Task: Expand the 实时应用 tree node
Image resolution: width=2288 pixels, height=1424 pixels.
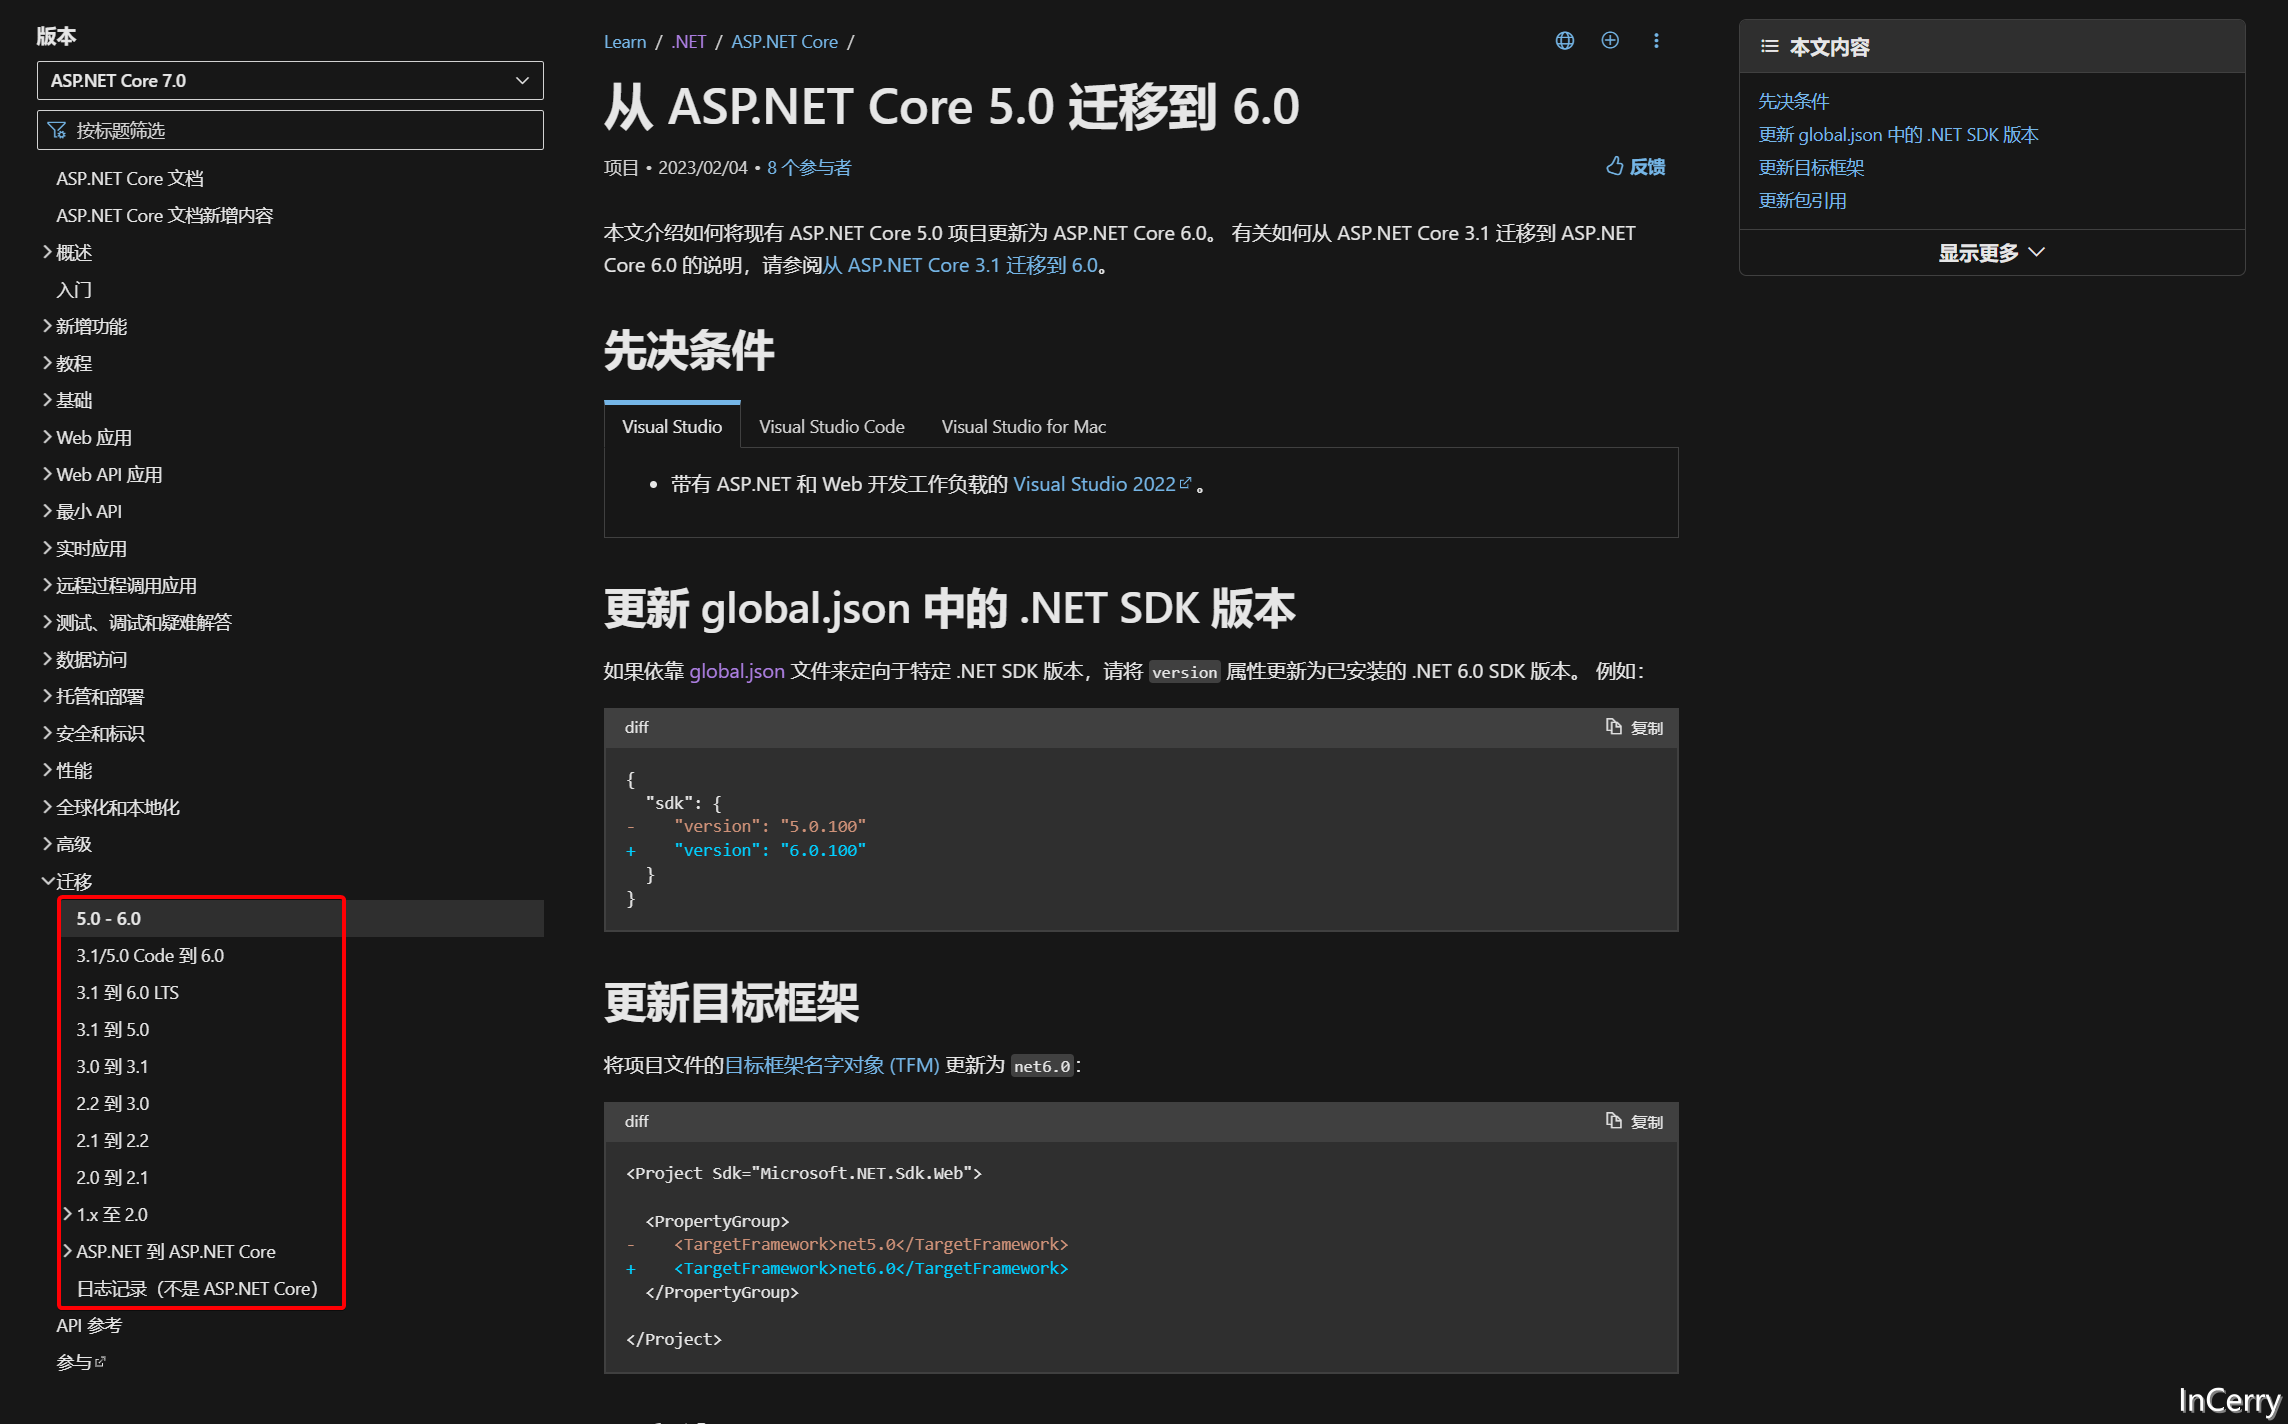Action: 47,548
